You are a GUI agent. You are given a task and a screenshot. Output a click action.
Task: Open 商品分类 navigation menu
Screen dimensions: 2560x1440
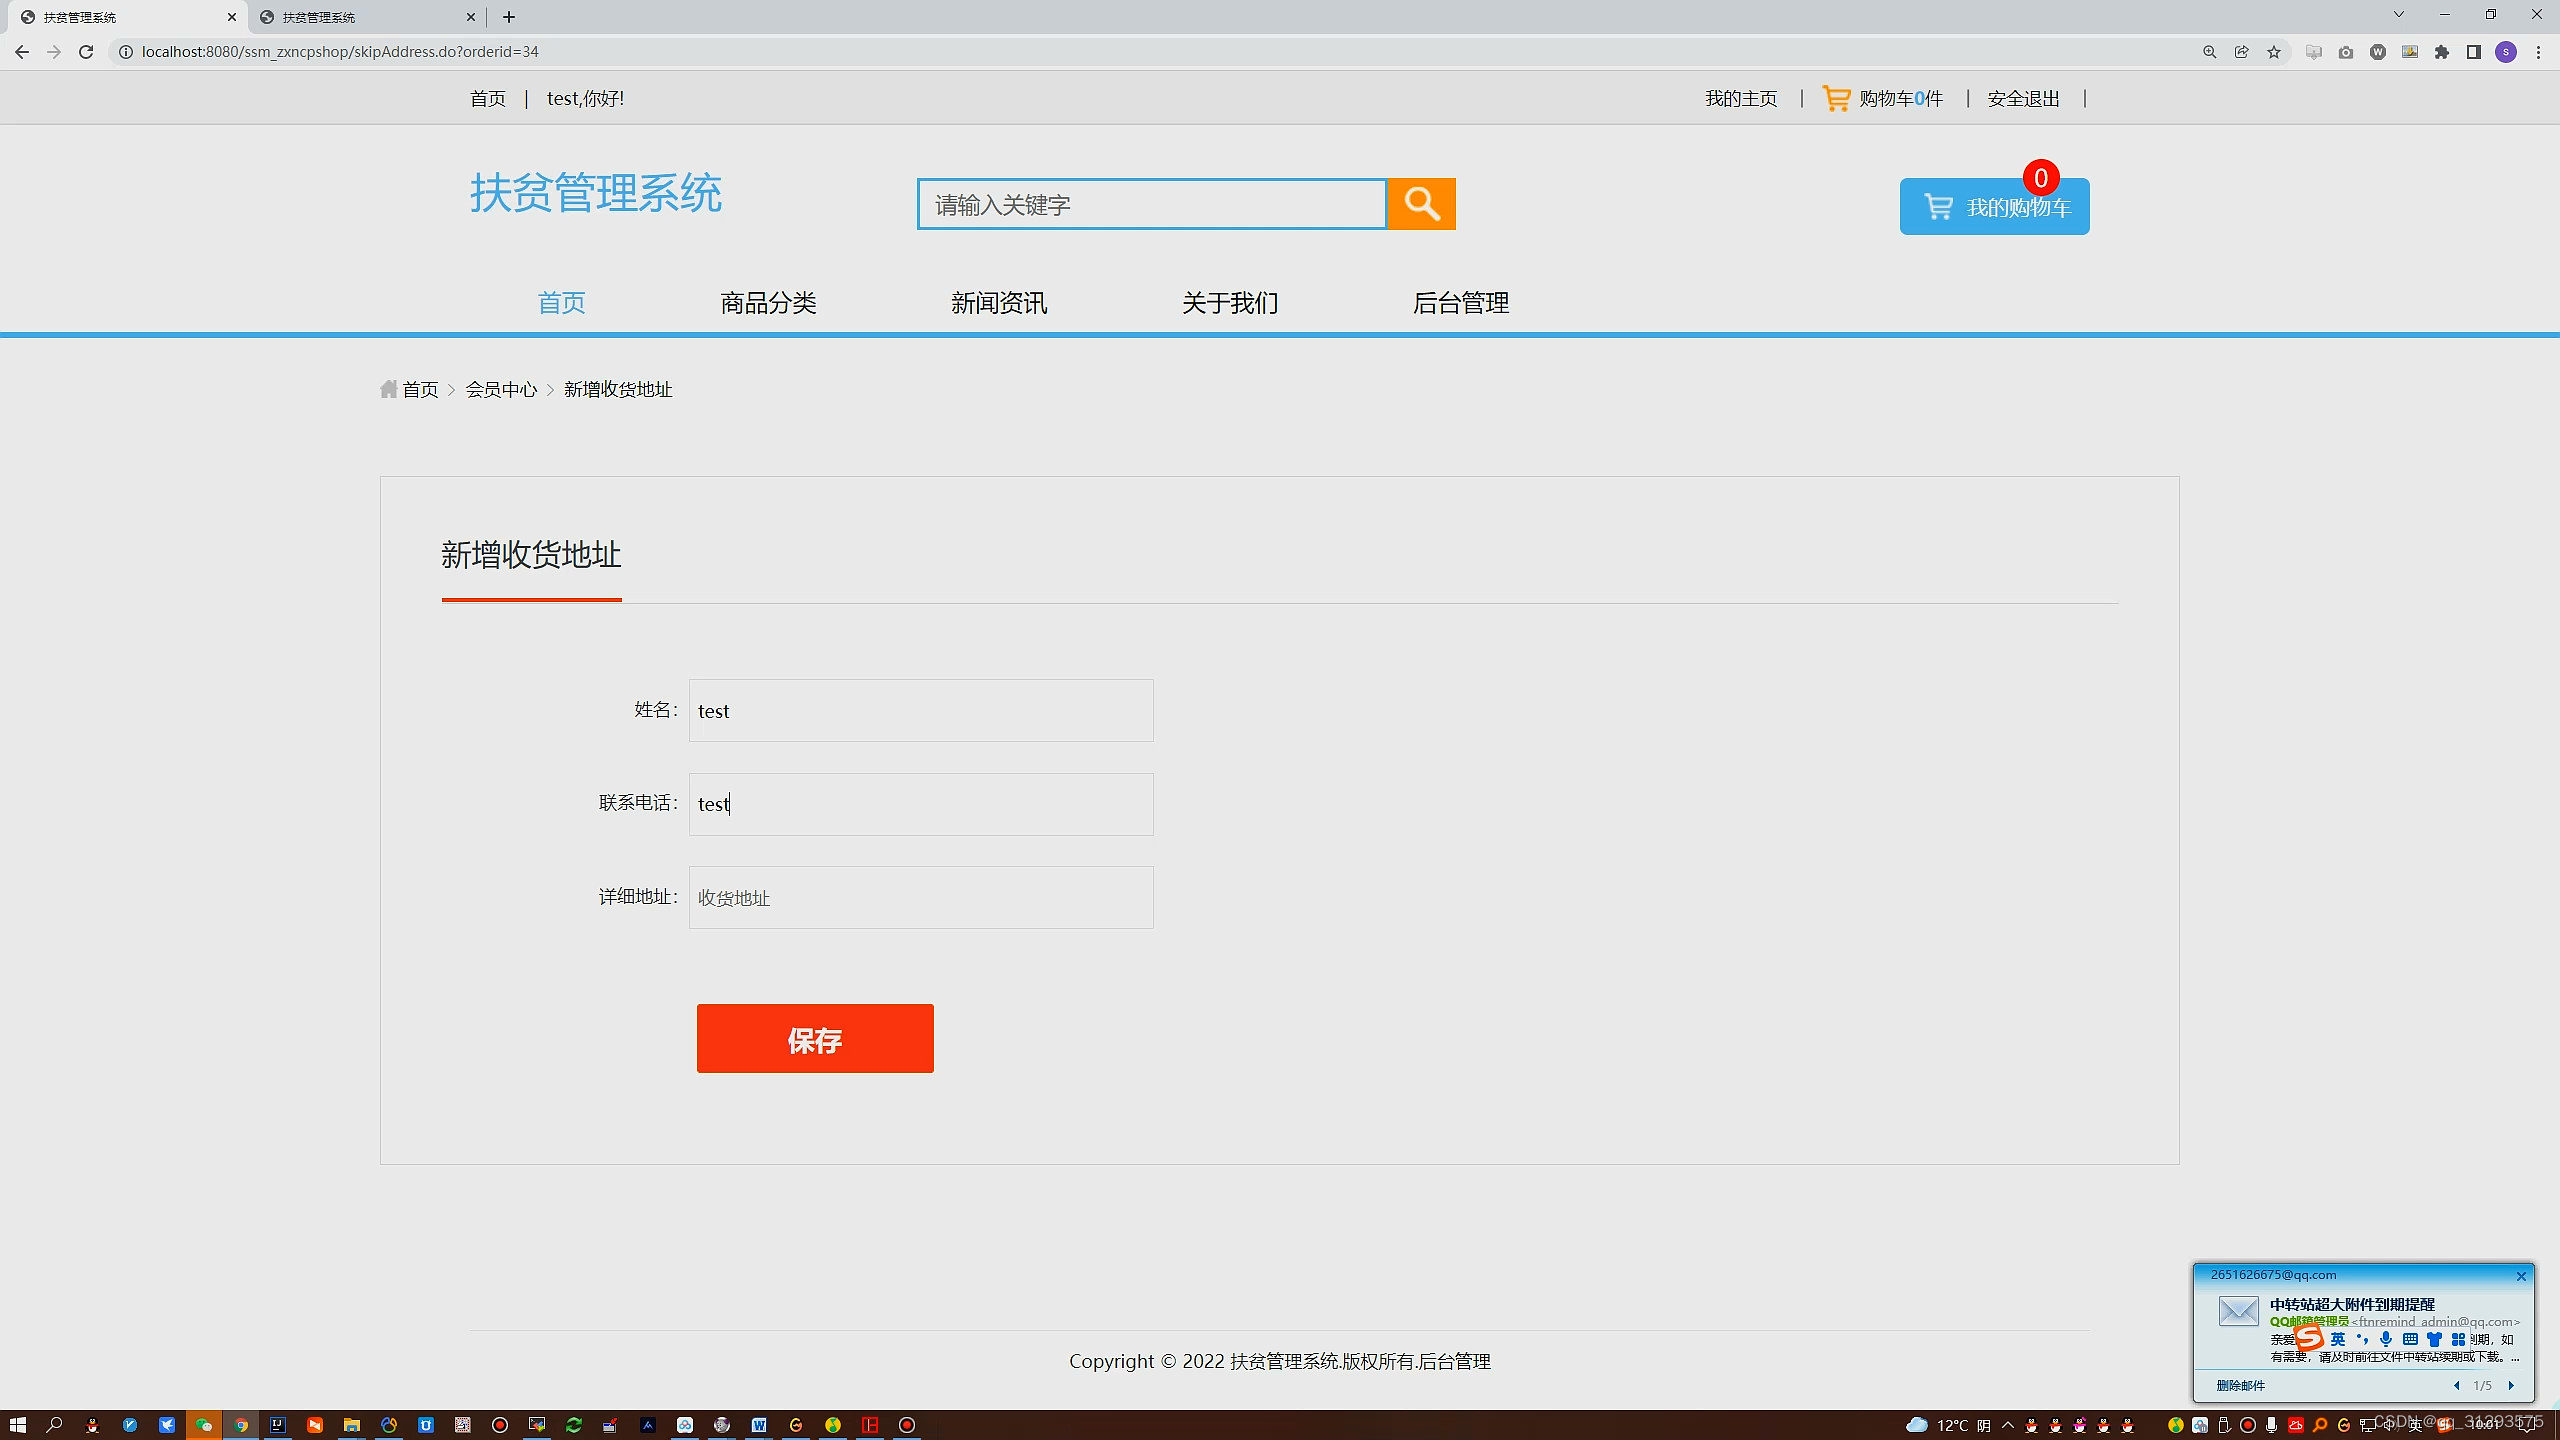768,303
